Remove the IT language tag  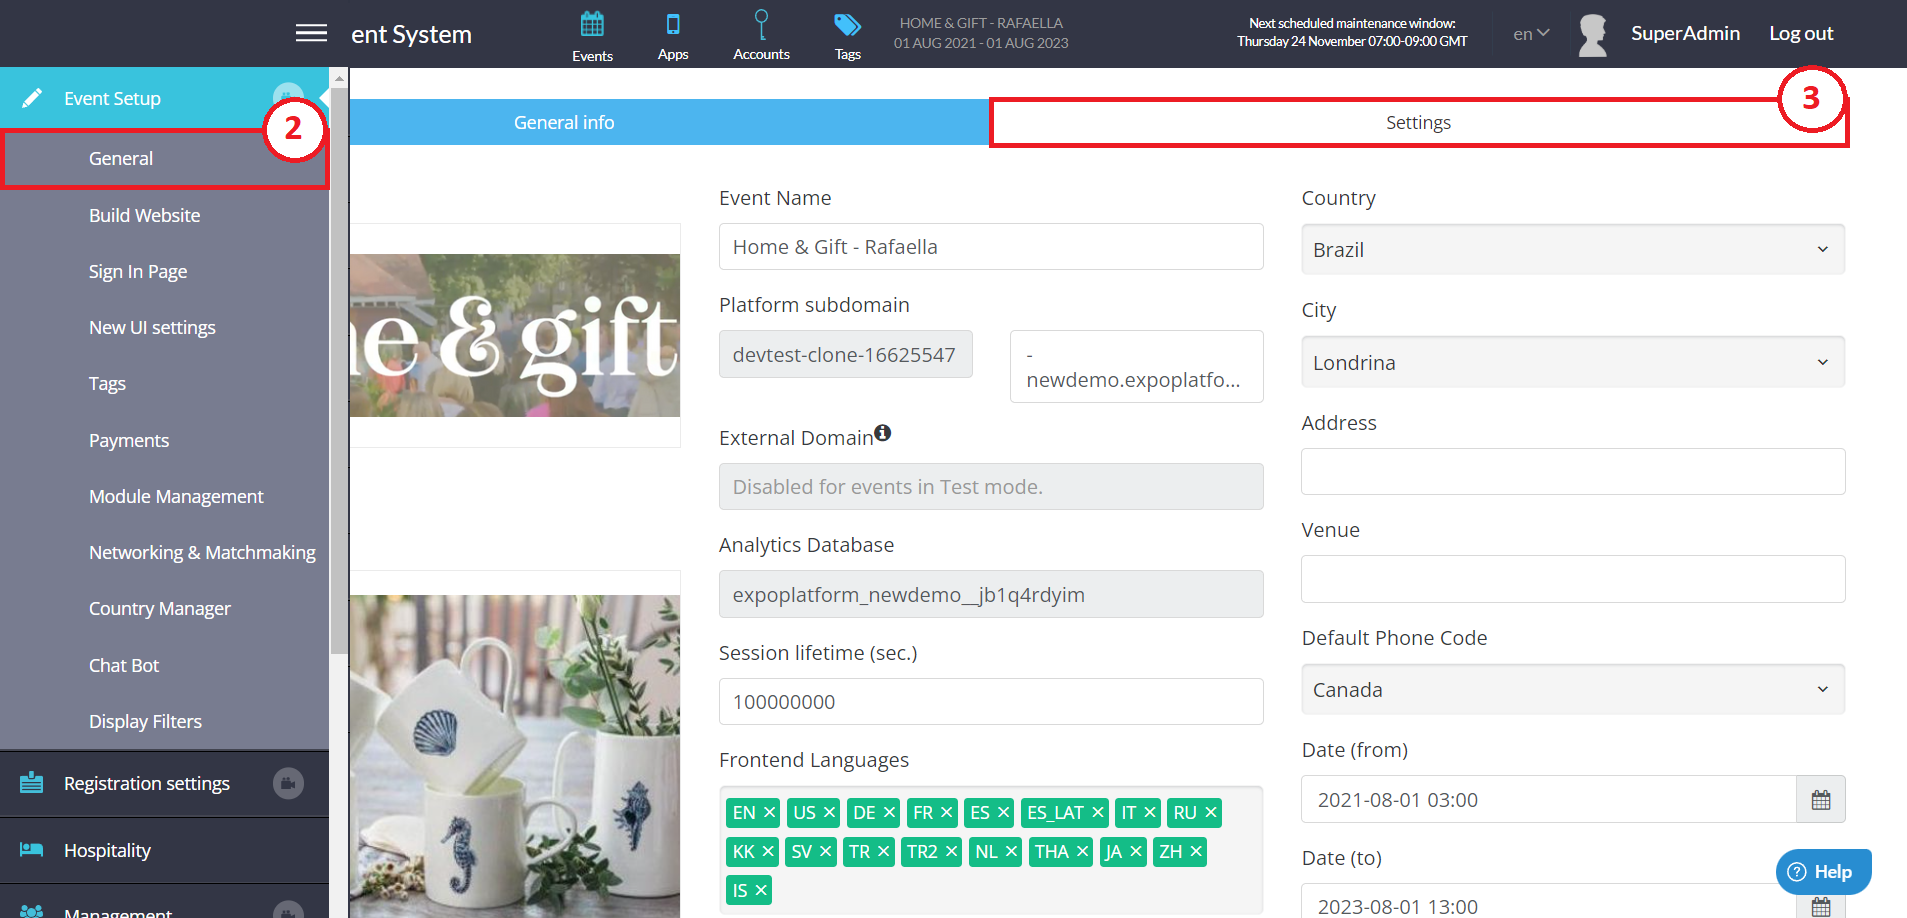(1150, 813)
